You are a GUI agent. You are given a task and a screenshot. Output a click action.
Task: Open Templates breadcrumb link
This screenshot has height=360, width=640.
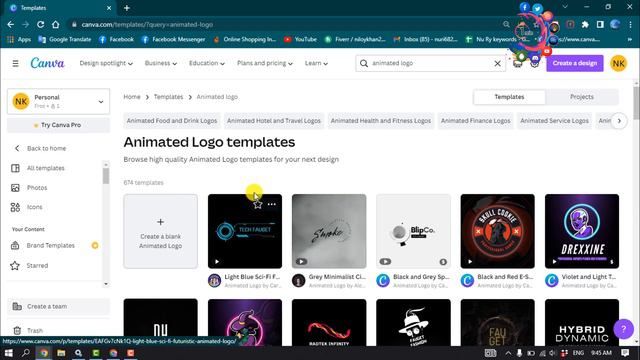[168, 97]
